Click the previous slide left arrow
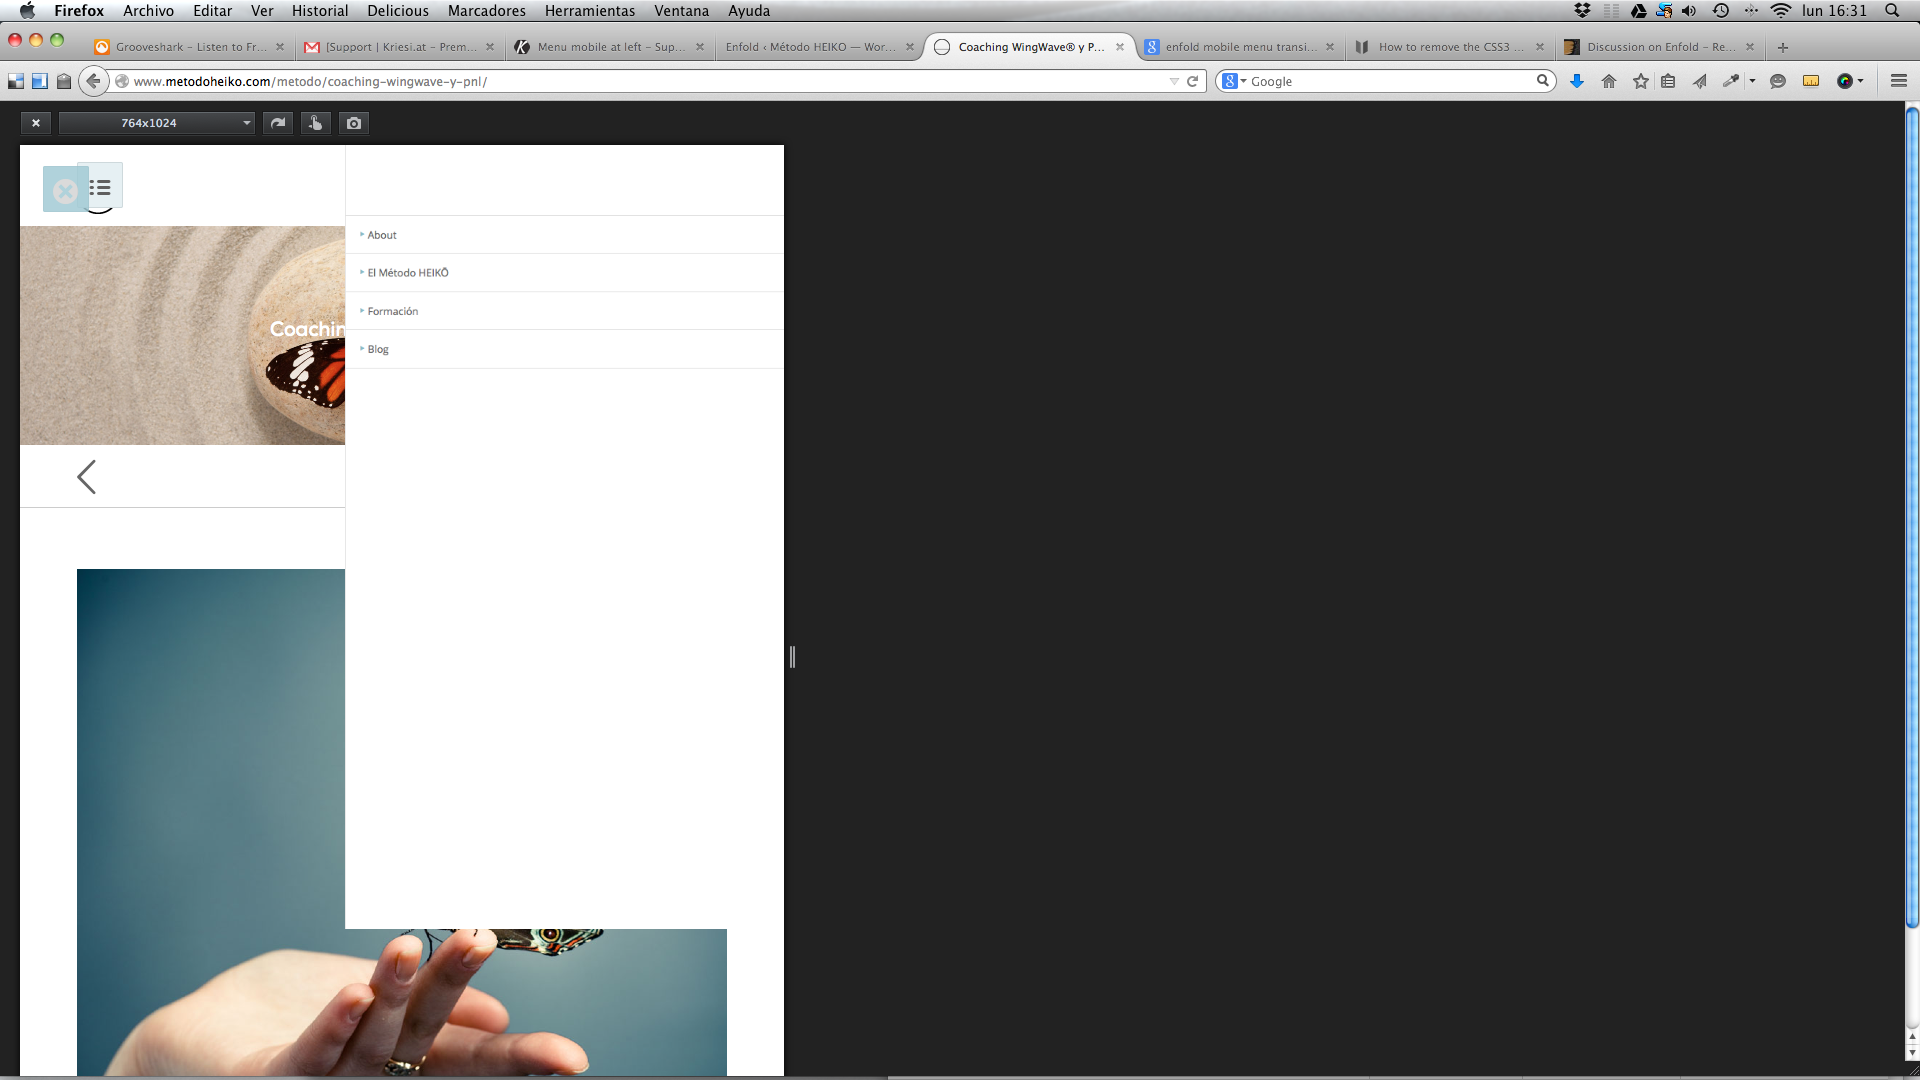 pyautogui.click(x=87, y=477)
